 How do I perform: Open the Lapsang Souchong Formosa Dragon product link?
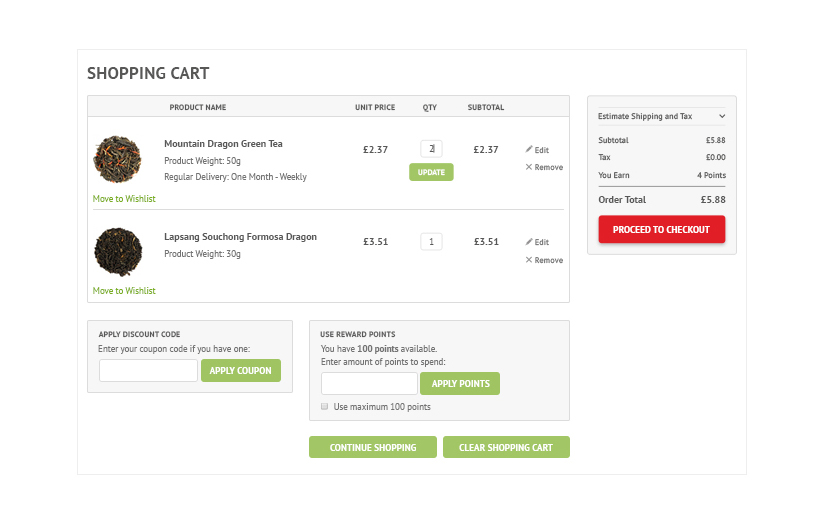tap(240, 237)
